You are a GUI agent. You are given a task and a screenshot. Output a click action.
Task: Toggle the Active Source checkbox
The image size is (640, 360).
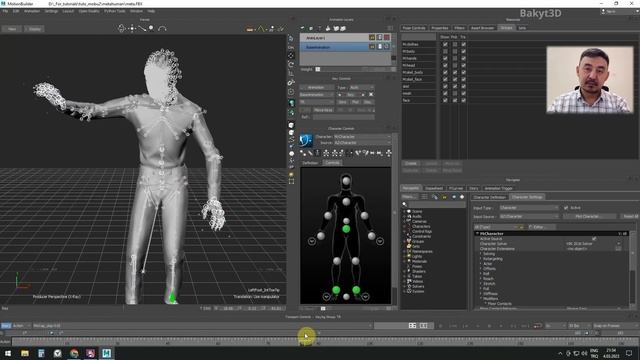click(594, 239)
